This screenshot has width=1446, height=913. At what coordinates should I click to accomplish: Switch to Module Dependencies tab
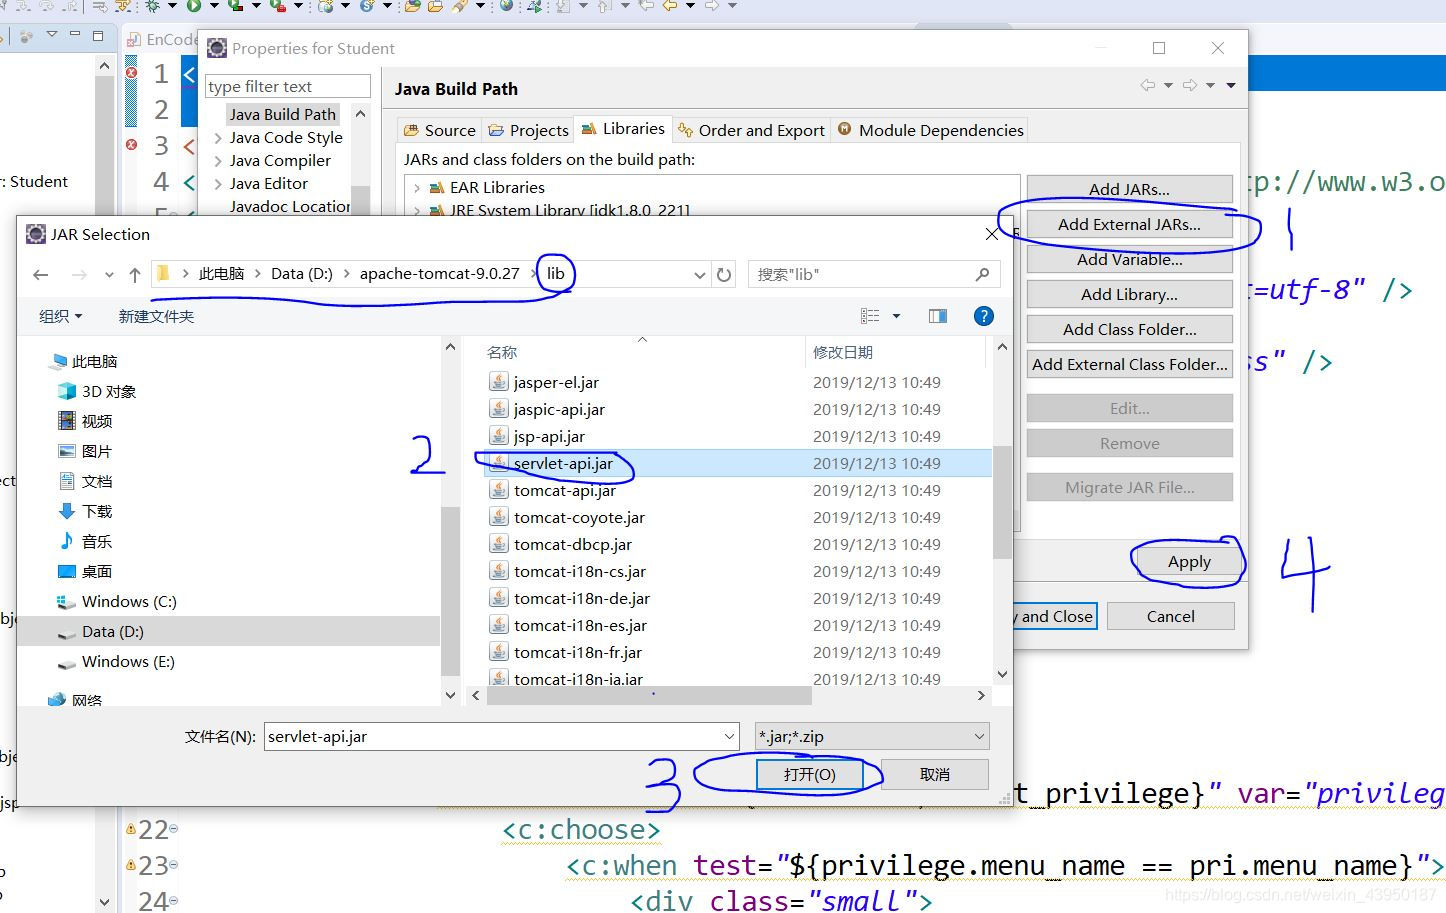(931, 130)
